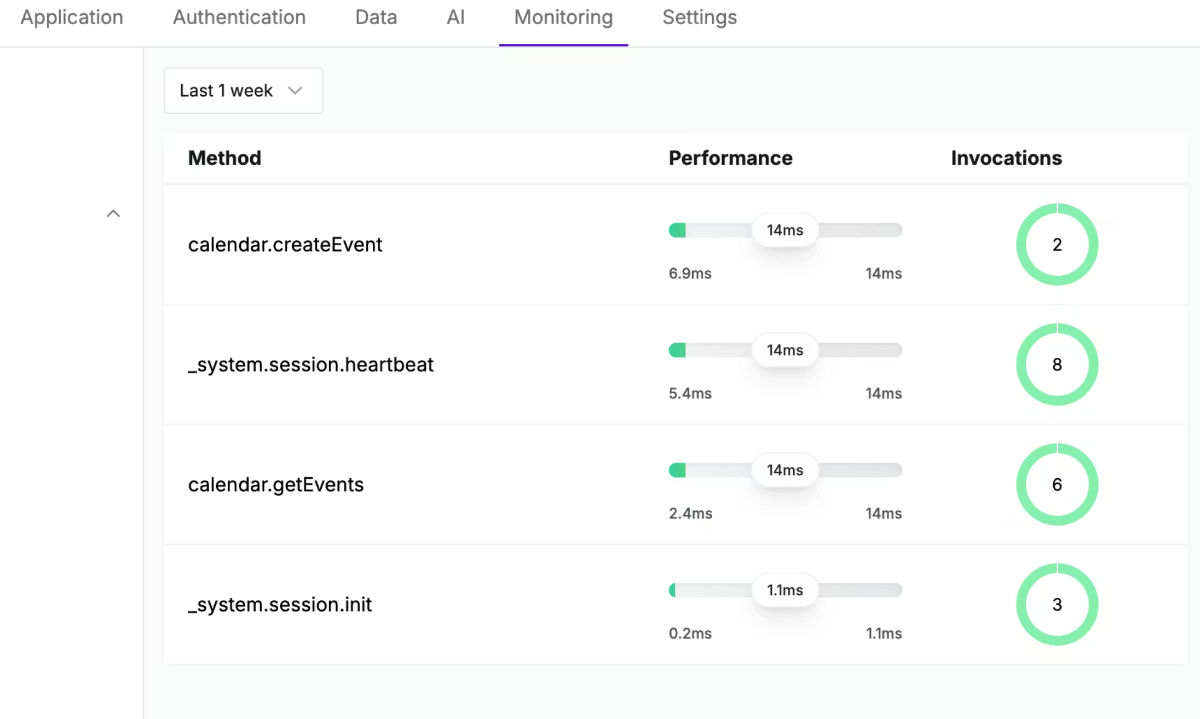Click the calendar.createEvent method name
Viewport: 1200px width, 719px height.
[285, 245]
